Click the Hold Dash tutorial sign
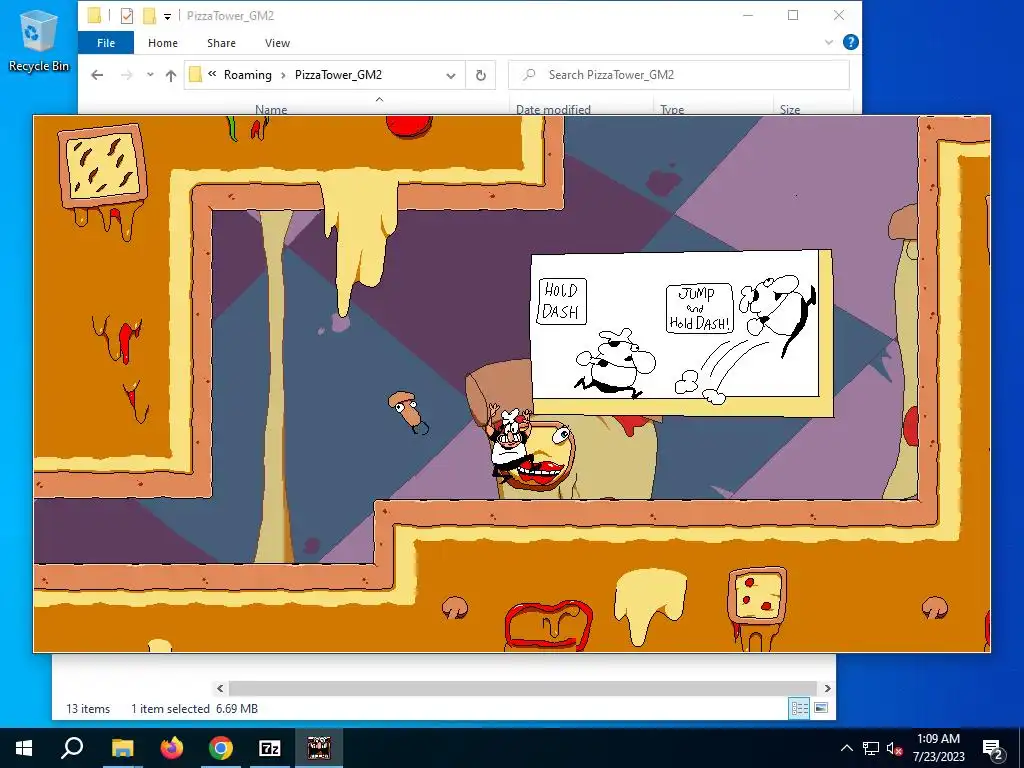Viewport: 1024px width, 768px height. point(681,333)
